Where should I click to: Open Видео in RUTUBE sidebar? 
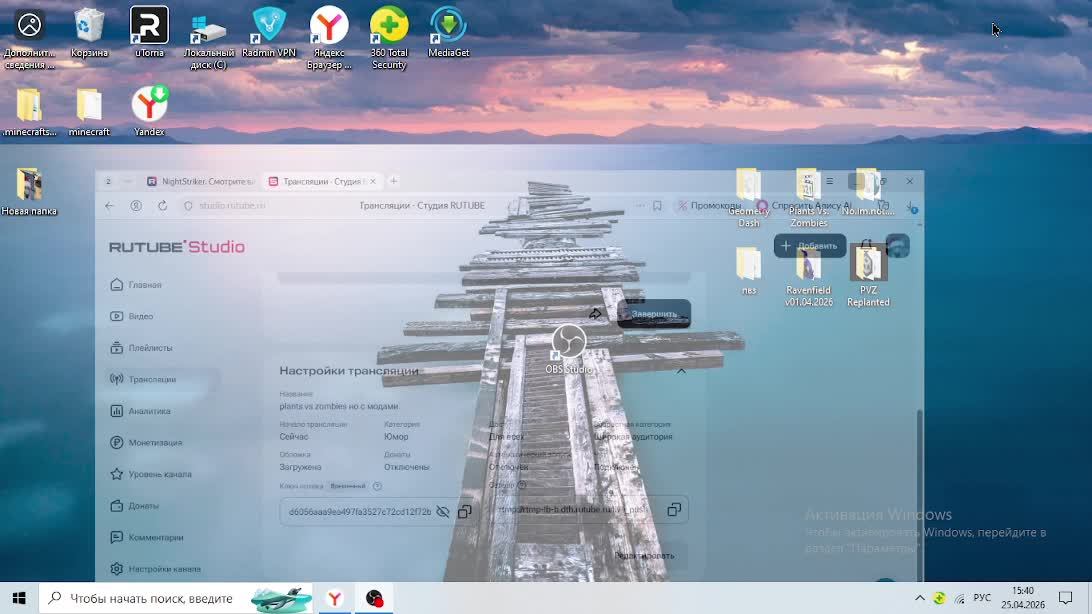tap(132, 316)
